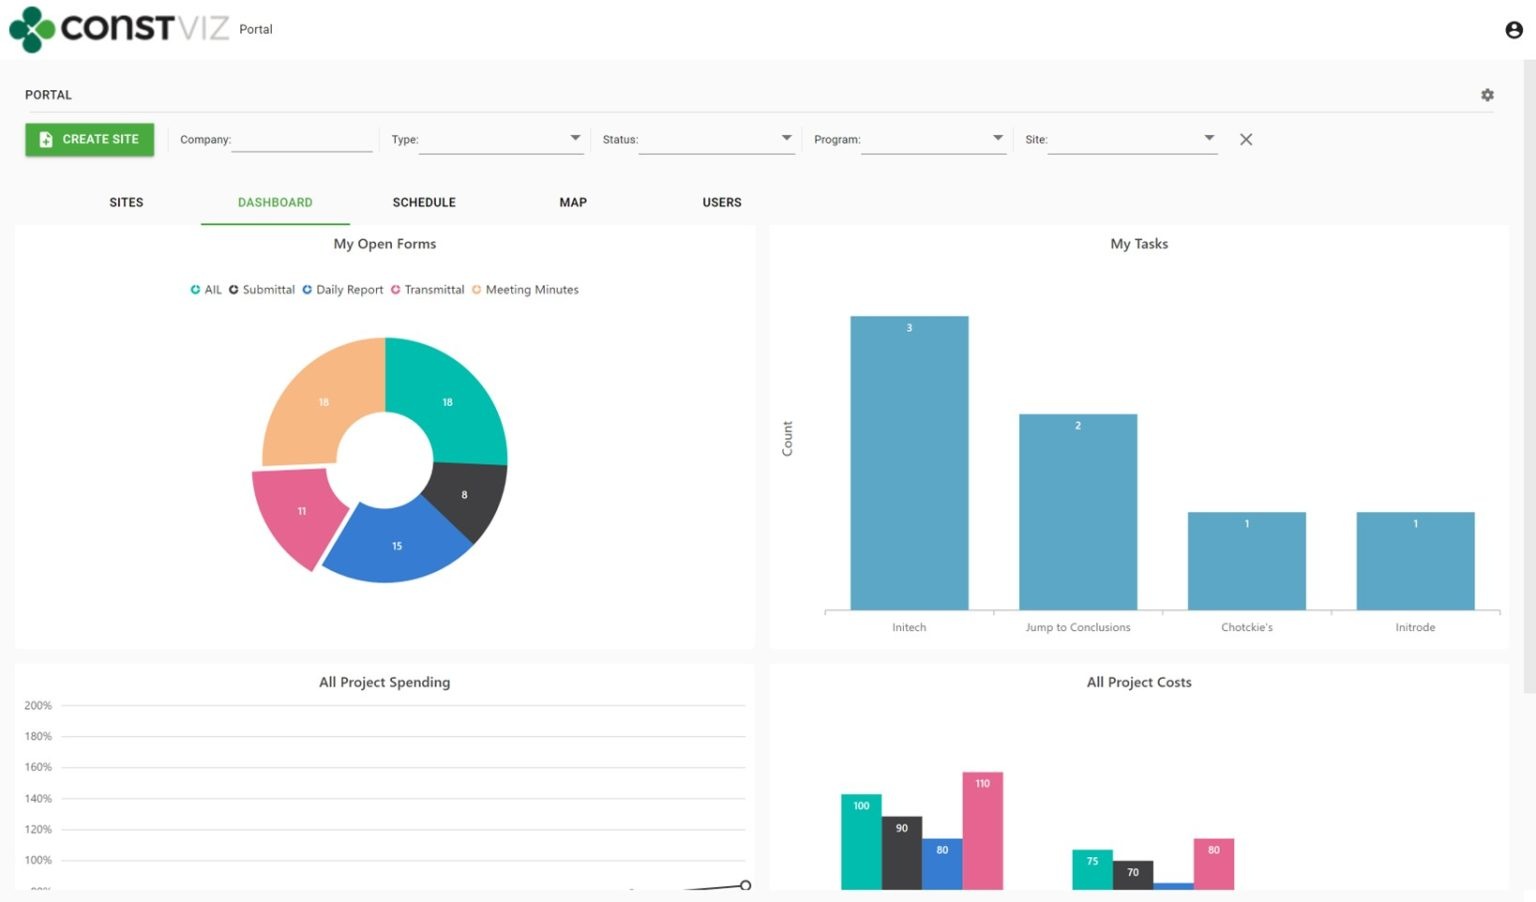Open the Map tab

pos(572,202)
